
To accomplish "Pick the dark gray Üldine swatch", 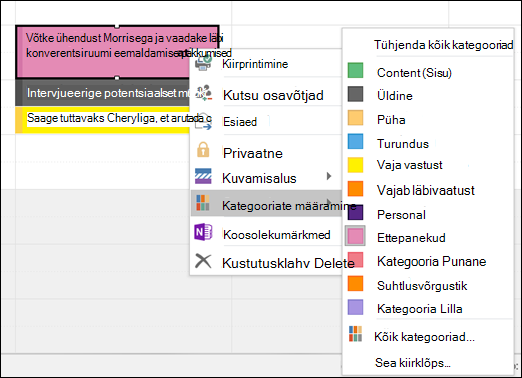I will point(355,94).
